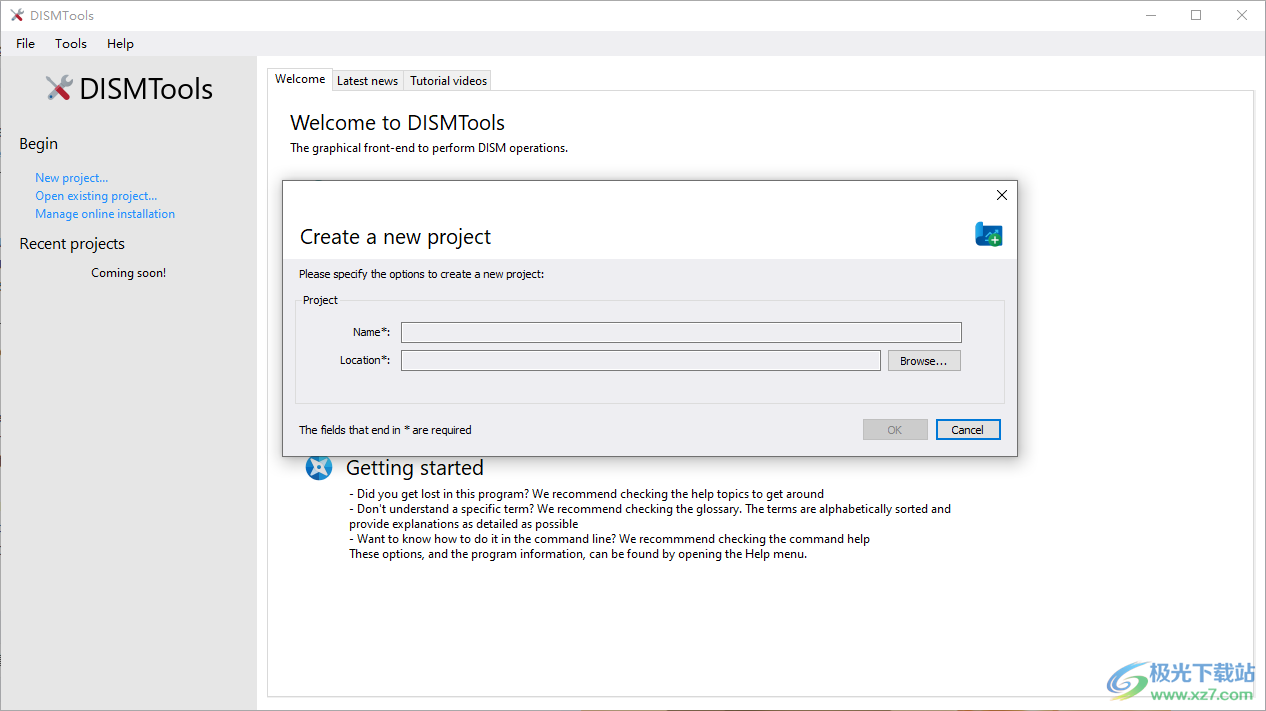Click the New project... link
1266x711 pixels.
pos(71,178)
